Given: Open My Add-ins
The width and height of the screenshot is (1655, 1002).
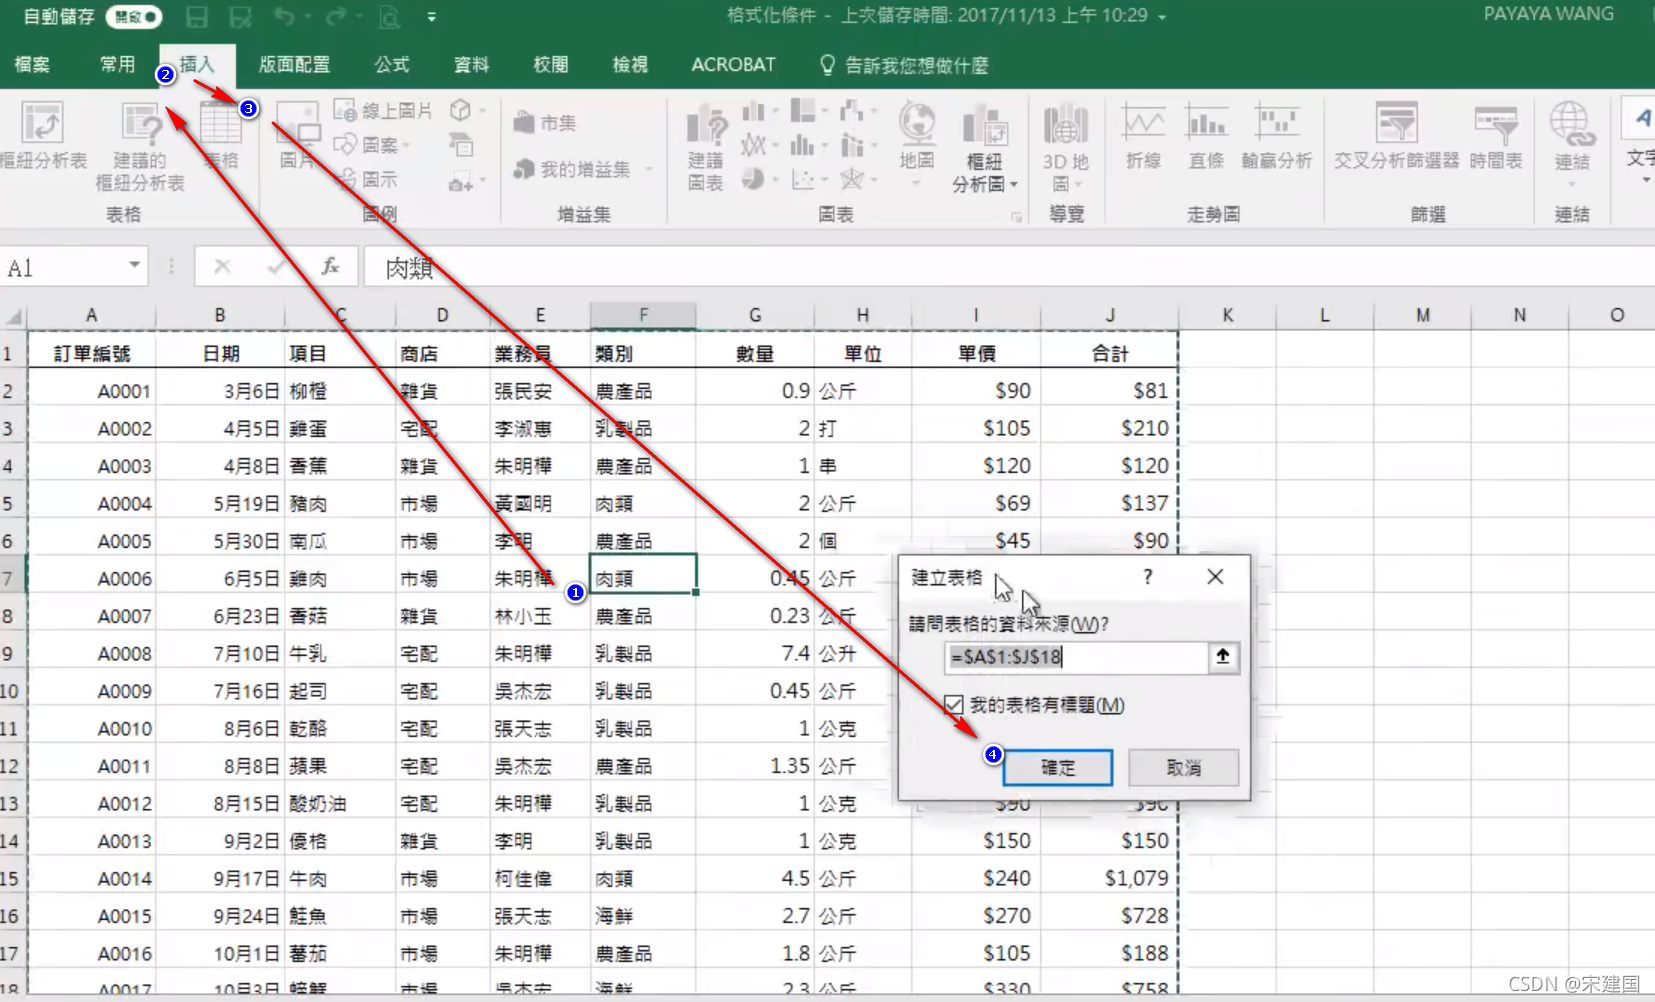Looking at the screenshot, I should (583, 169).
